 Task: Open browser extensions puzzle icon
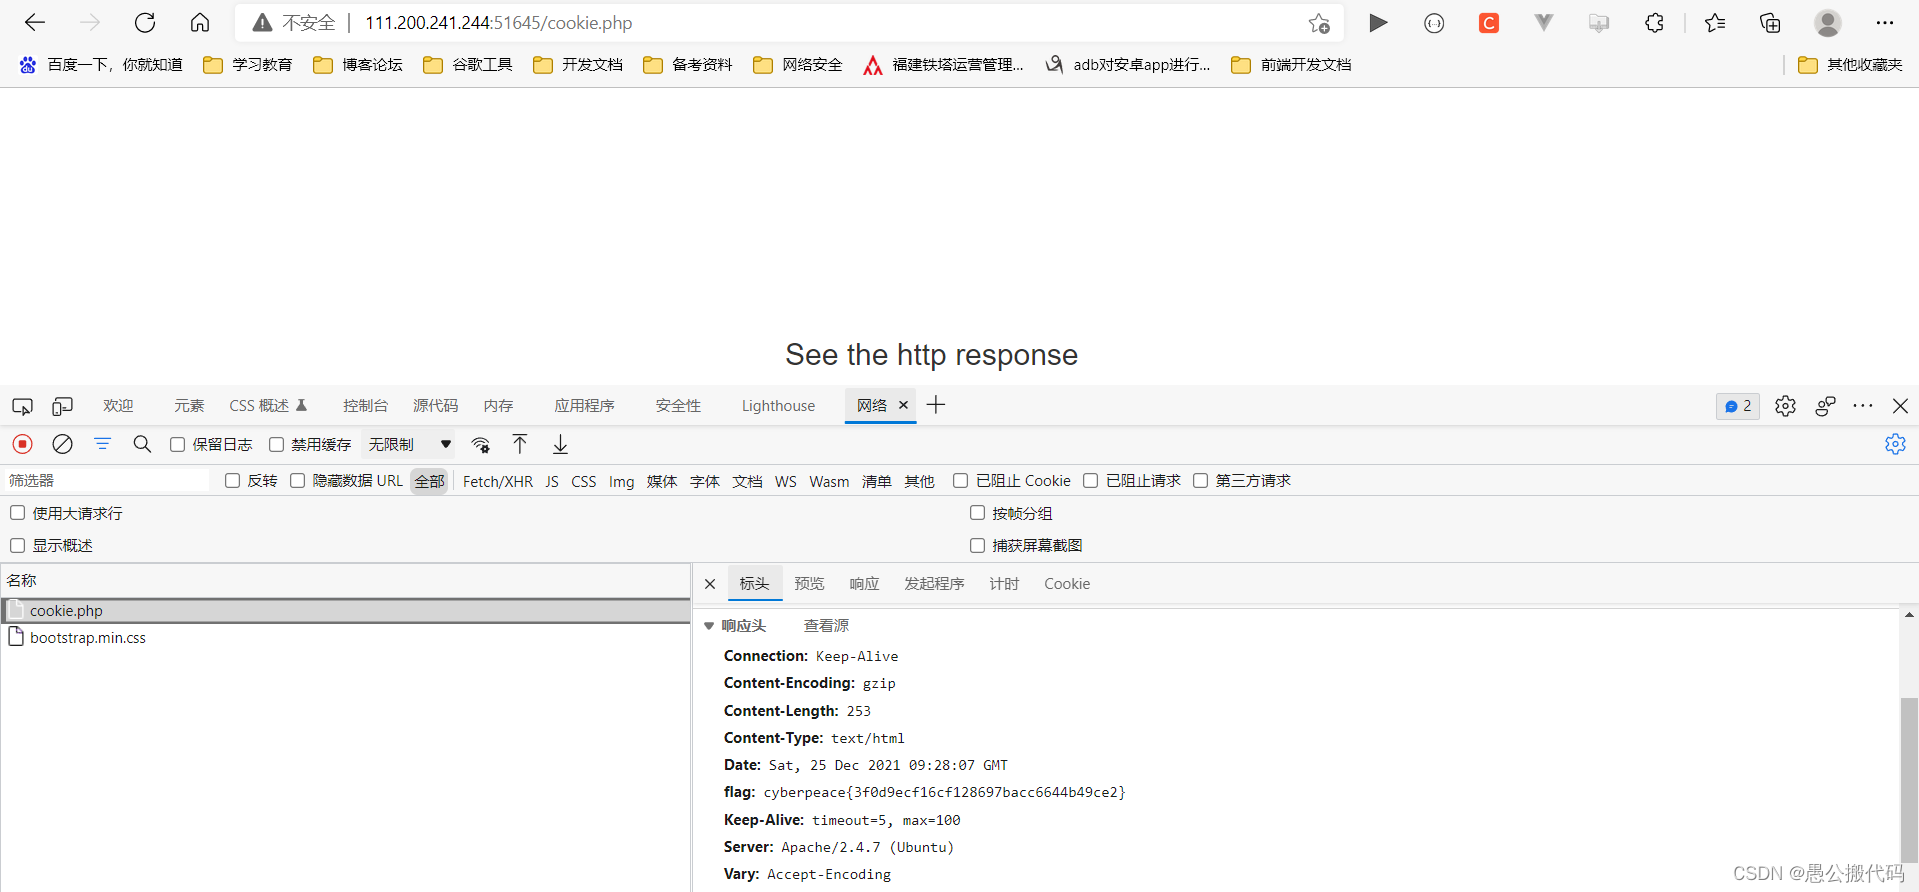[1654, 22]
